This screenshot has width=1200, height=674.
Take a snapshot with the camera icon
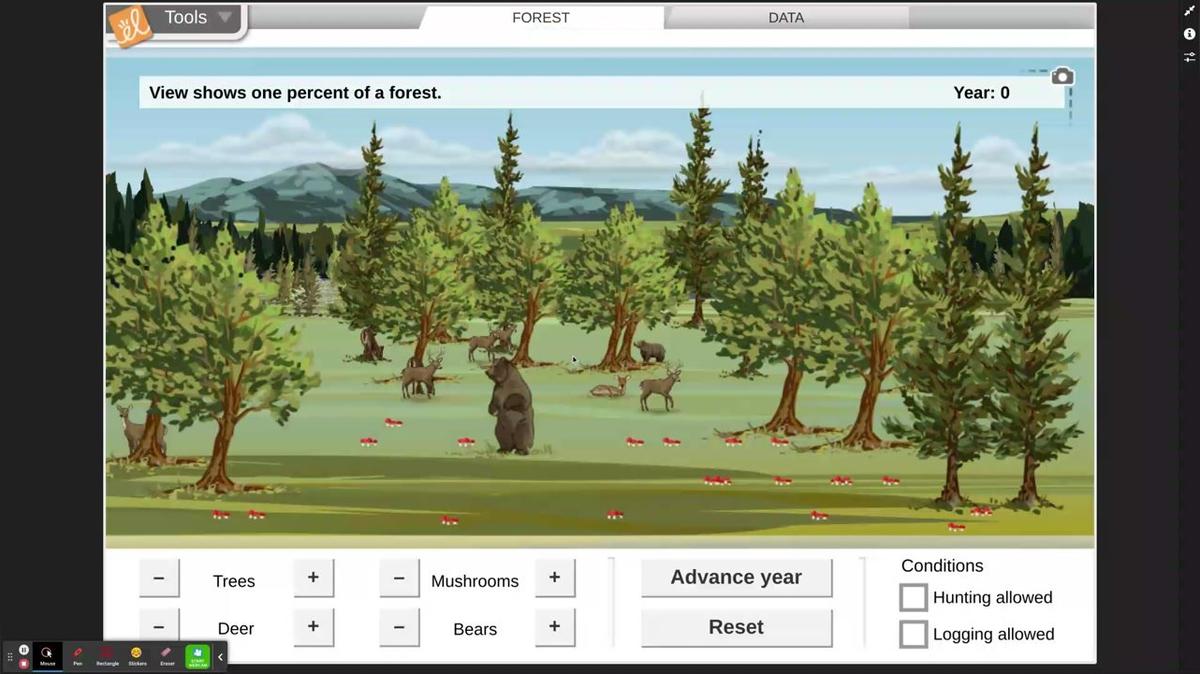pyautogui.click(x=1062, y=77)
